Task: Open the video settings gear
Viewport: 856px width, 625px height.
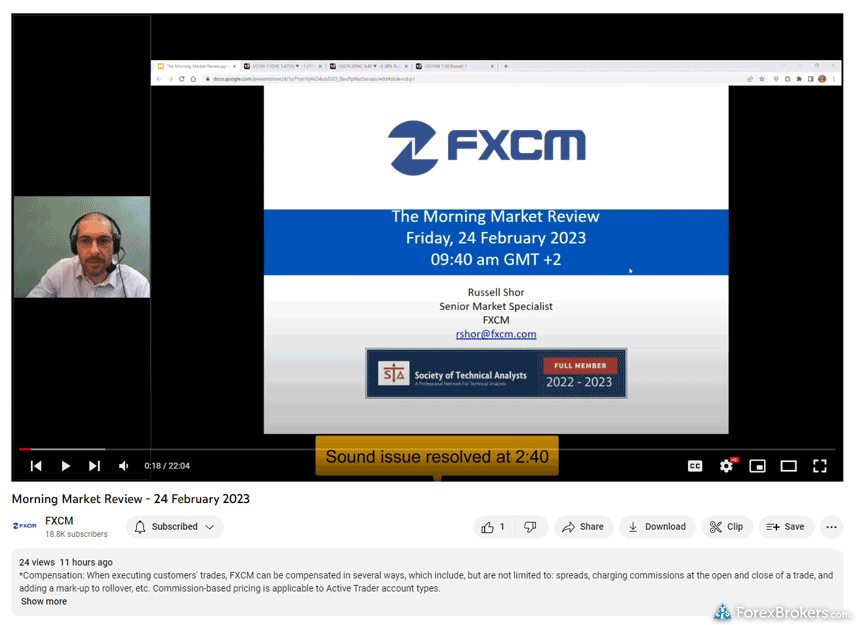Action: [x=726, y=466]
